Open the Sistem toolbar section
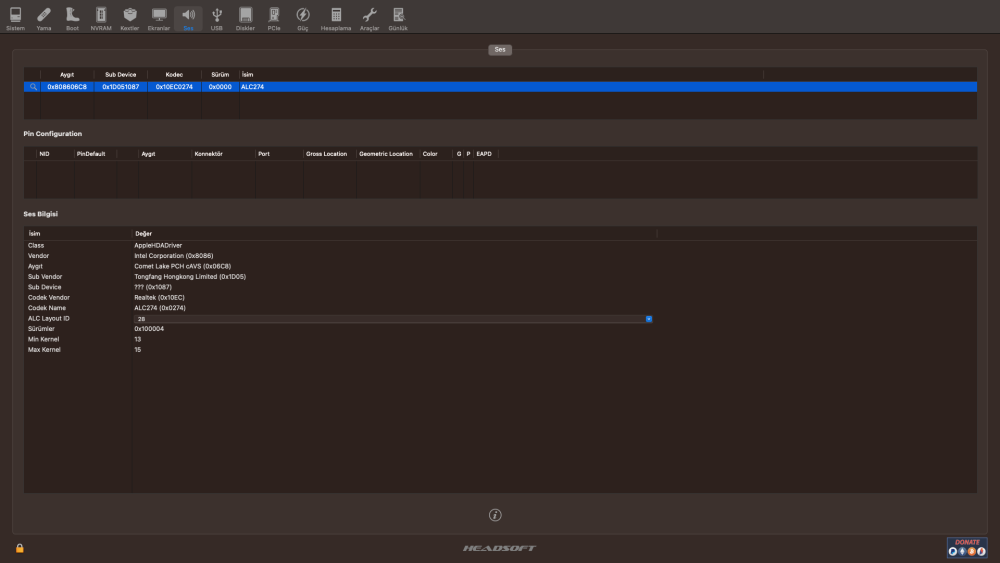1000x563 pixels. click(15, 18)
